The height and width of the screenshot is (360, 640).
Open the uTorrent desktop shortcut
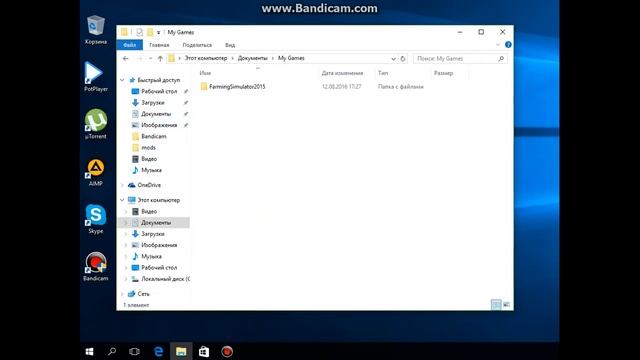click(96, 124)
